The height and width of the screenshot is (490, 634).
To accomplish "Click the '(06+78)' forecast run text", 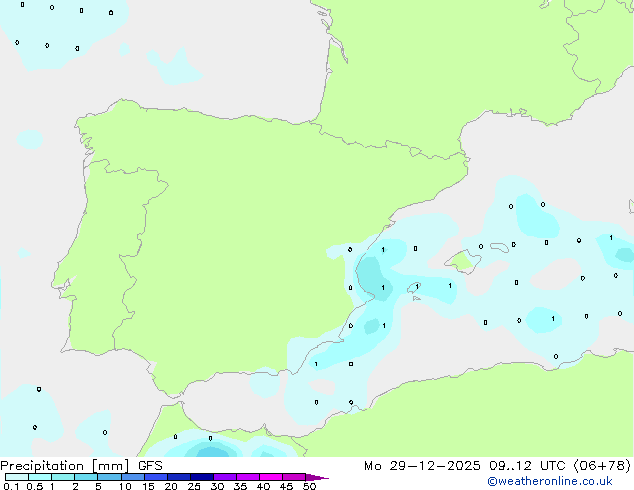I will (x=602, y=466).
